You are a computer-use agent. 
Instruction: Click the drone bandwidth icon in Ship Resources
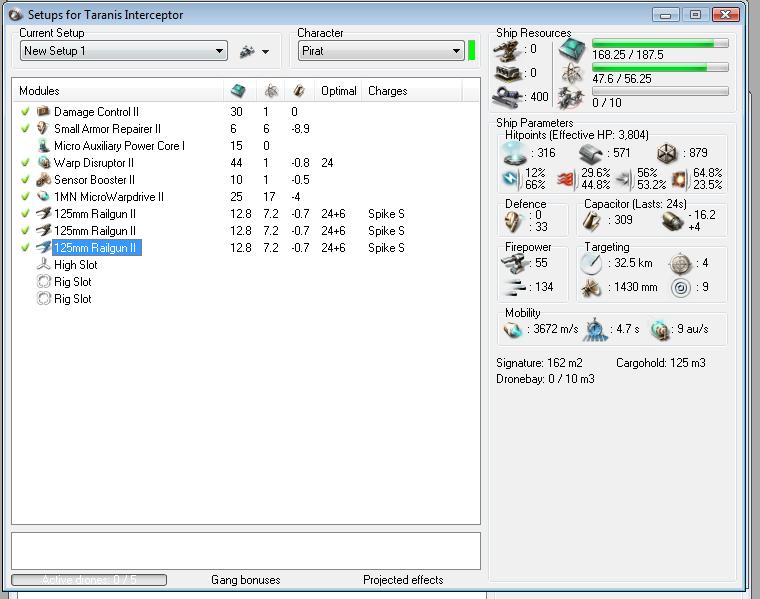pos(570,98)
